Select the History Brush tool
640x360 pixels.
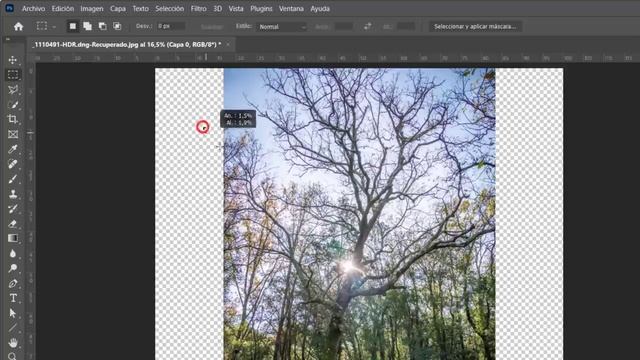point(13,209)
